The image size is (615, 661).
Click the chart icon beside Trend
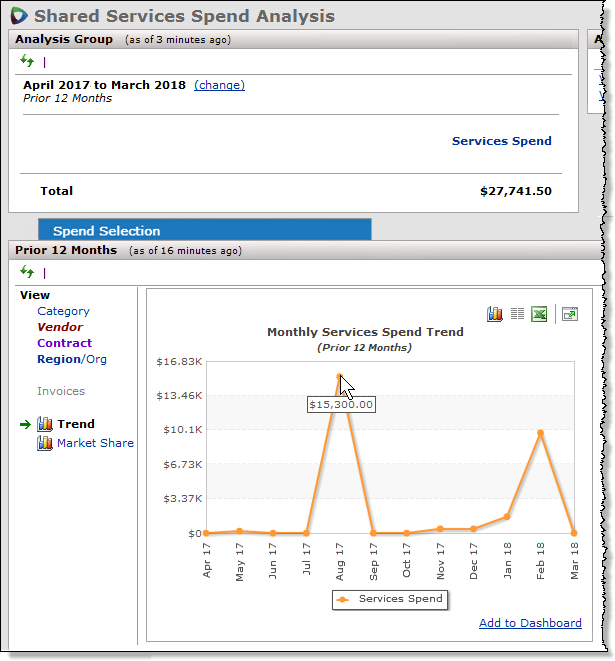[x=45, y=424]
